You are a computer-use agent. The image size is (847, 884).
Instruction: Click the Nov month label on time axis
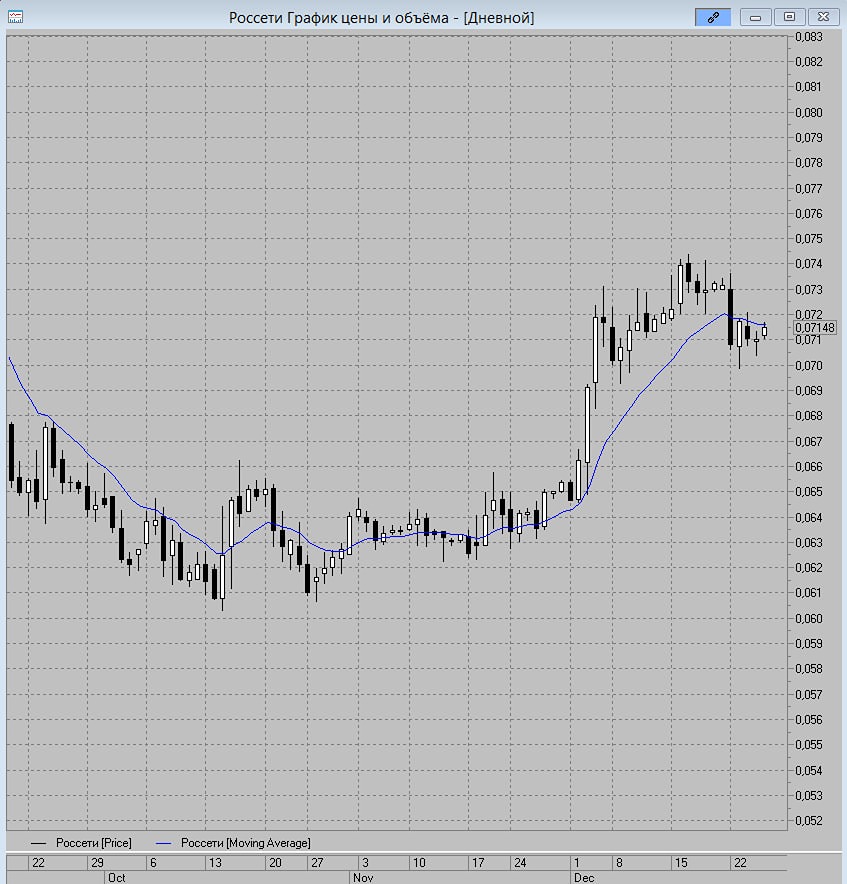tap(363, 878)
